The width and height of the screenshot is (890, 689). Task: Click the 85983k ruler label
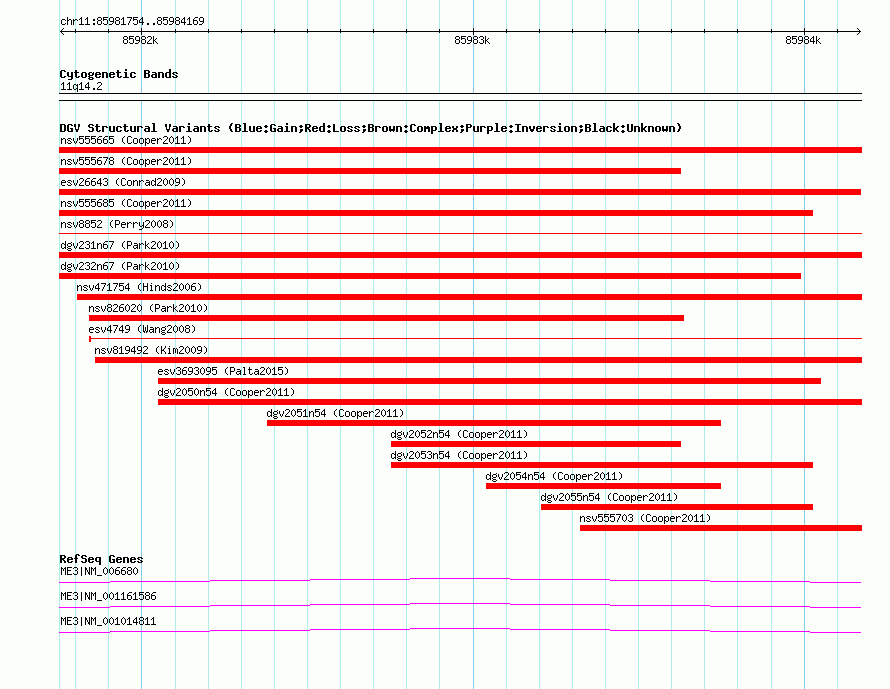point(472,40)
